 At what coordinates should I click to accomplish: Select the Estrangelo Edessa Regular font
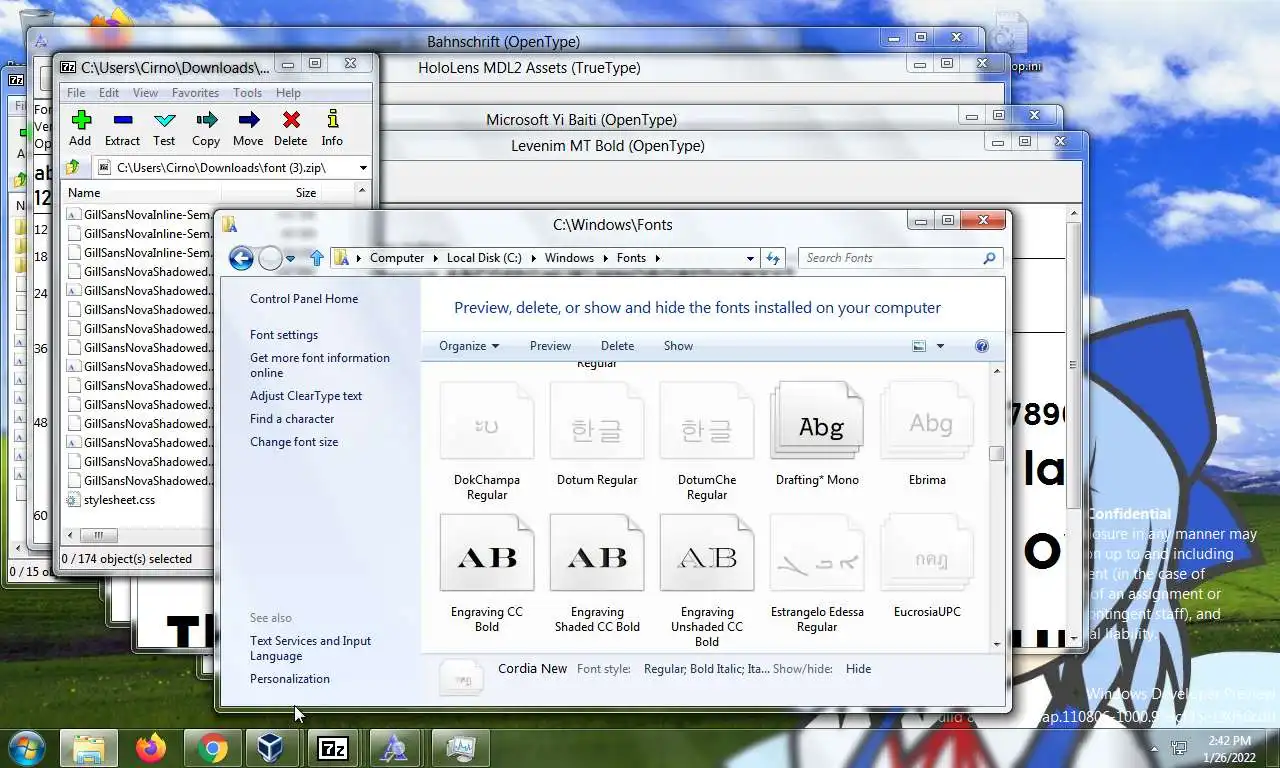[817, 574]
